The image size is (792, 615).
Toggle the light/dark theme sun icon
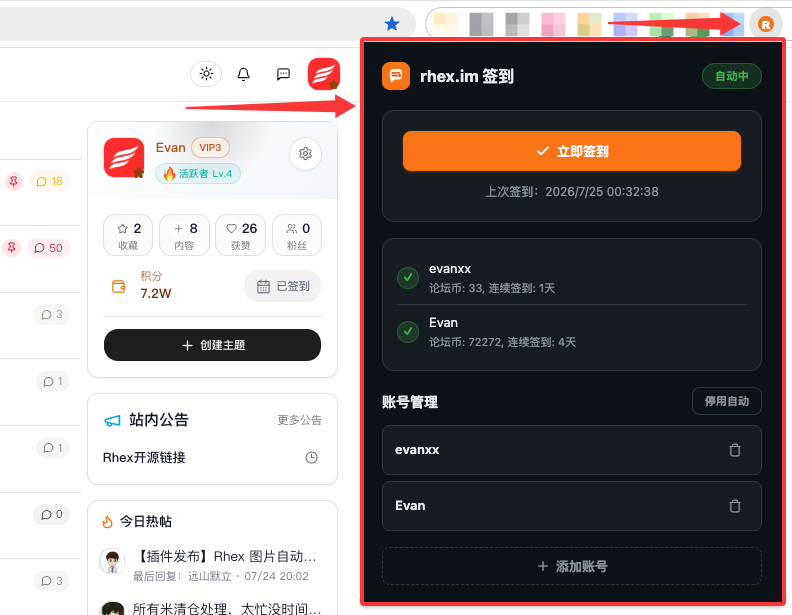[x=206, y=74]
